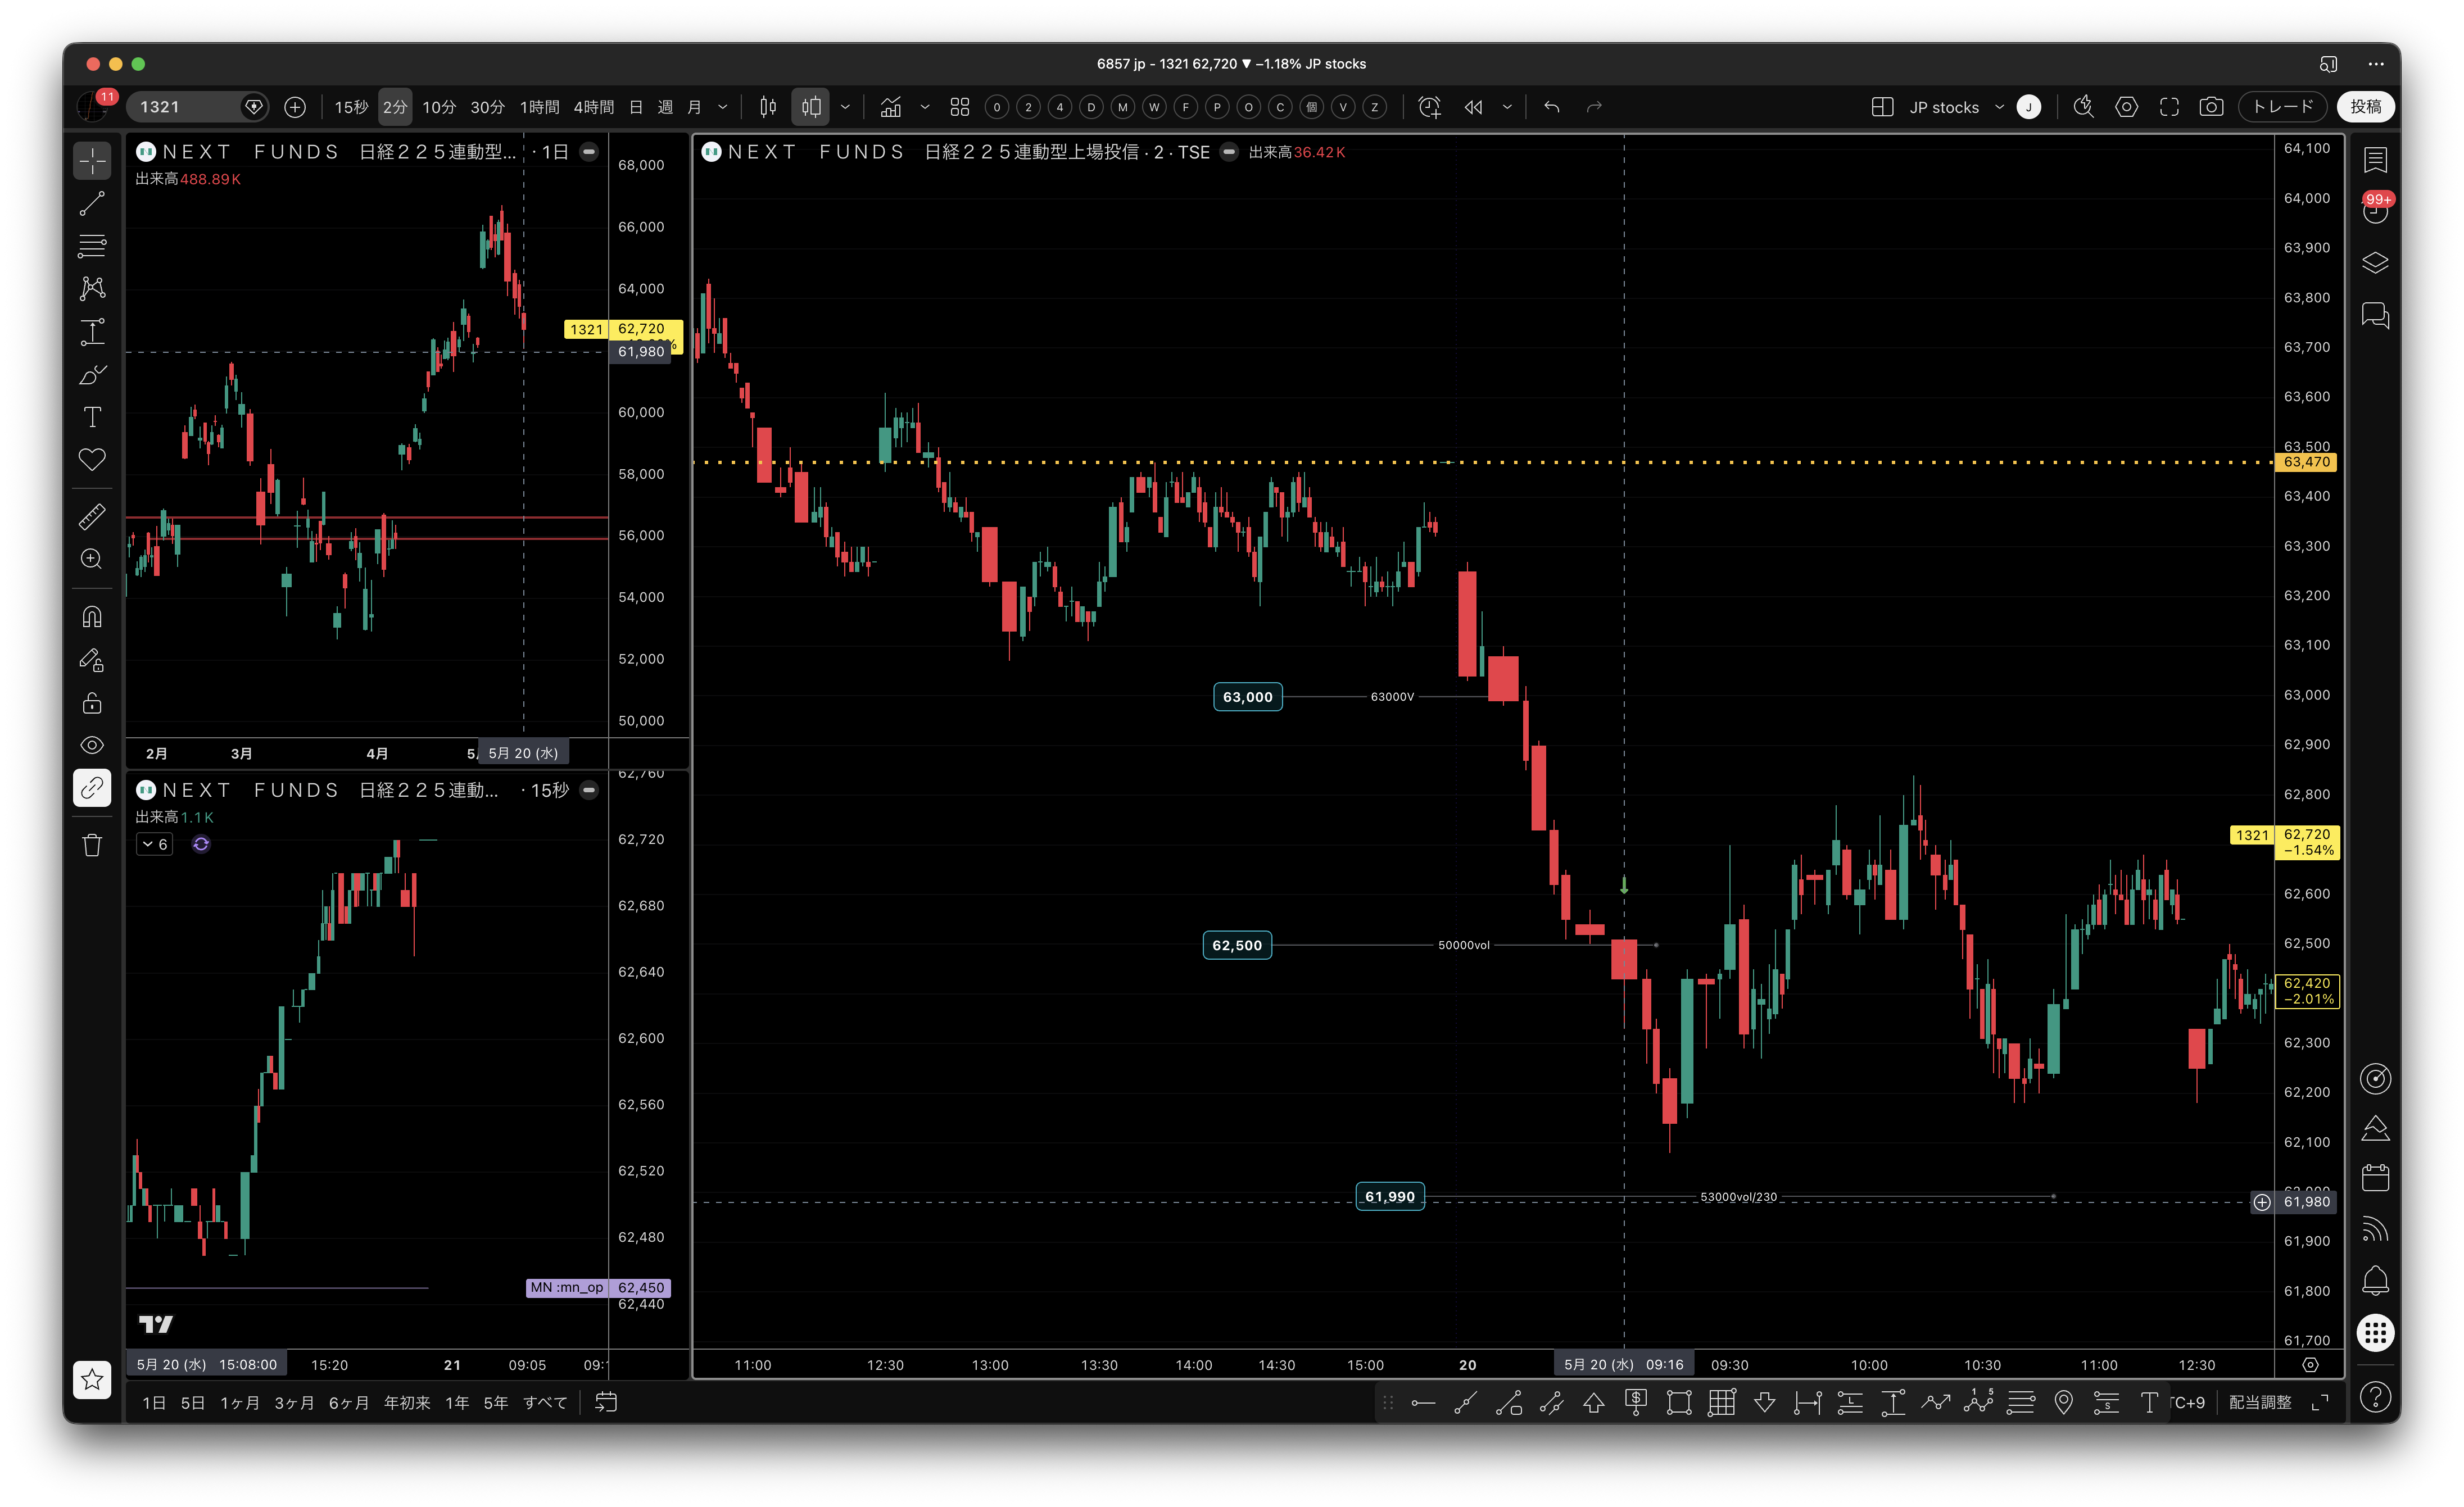
Task: Select the dollar price label drawing shortcut
Action: pos(1636,1403)
